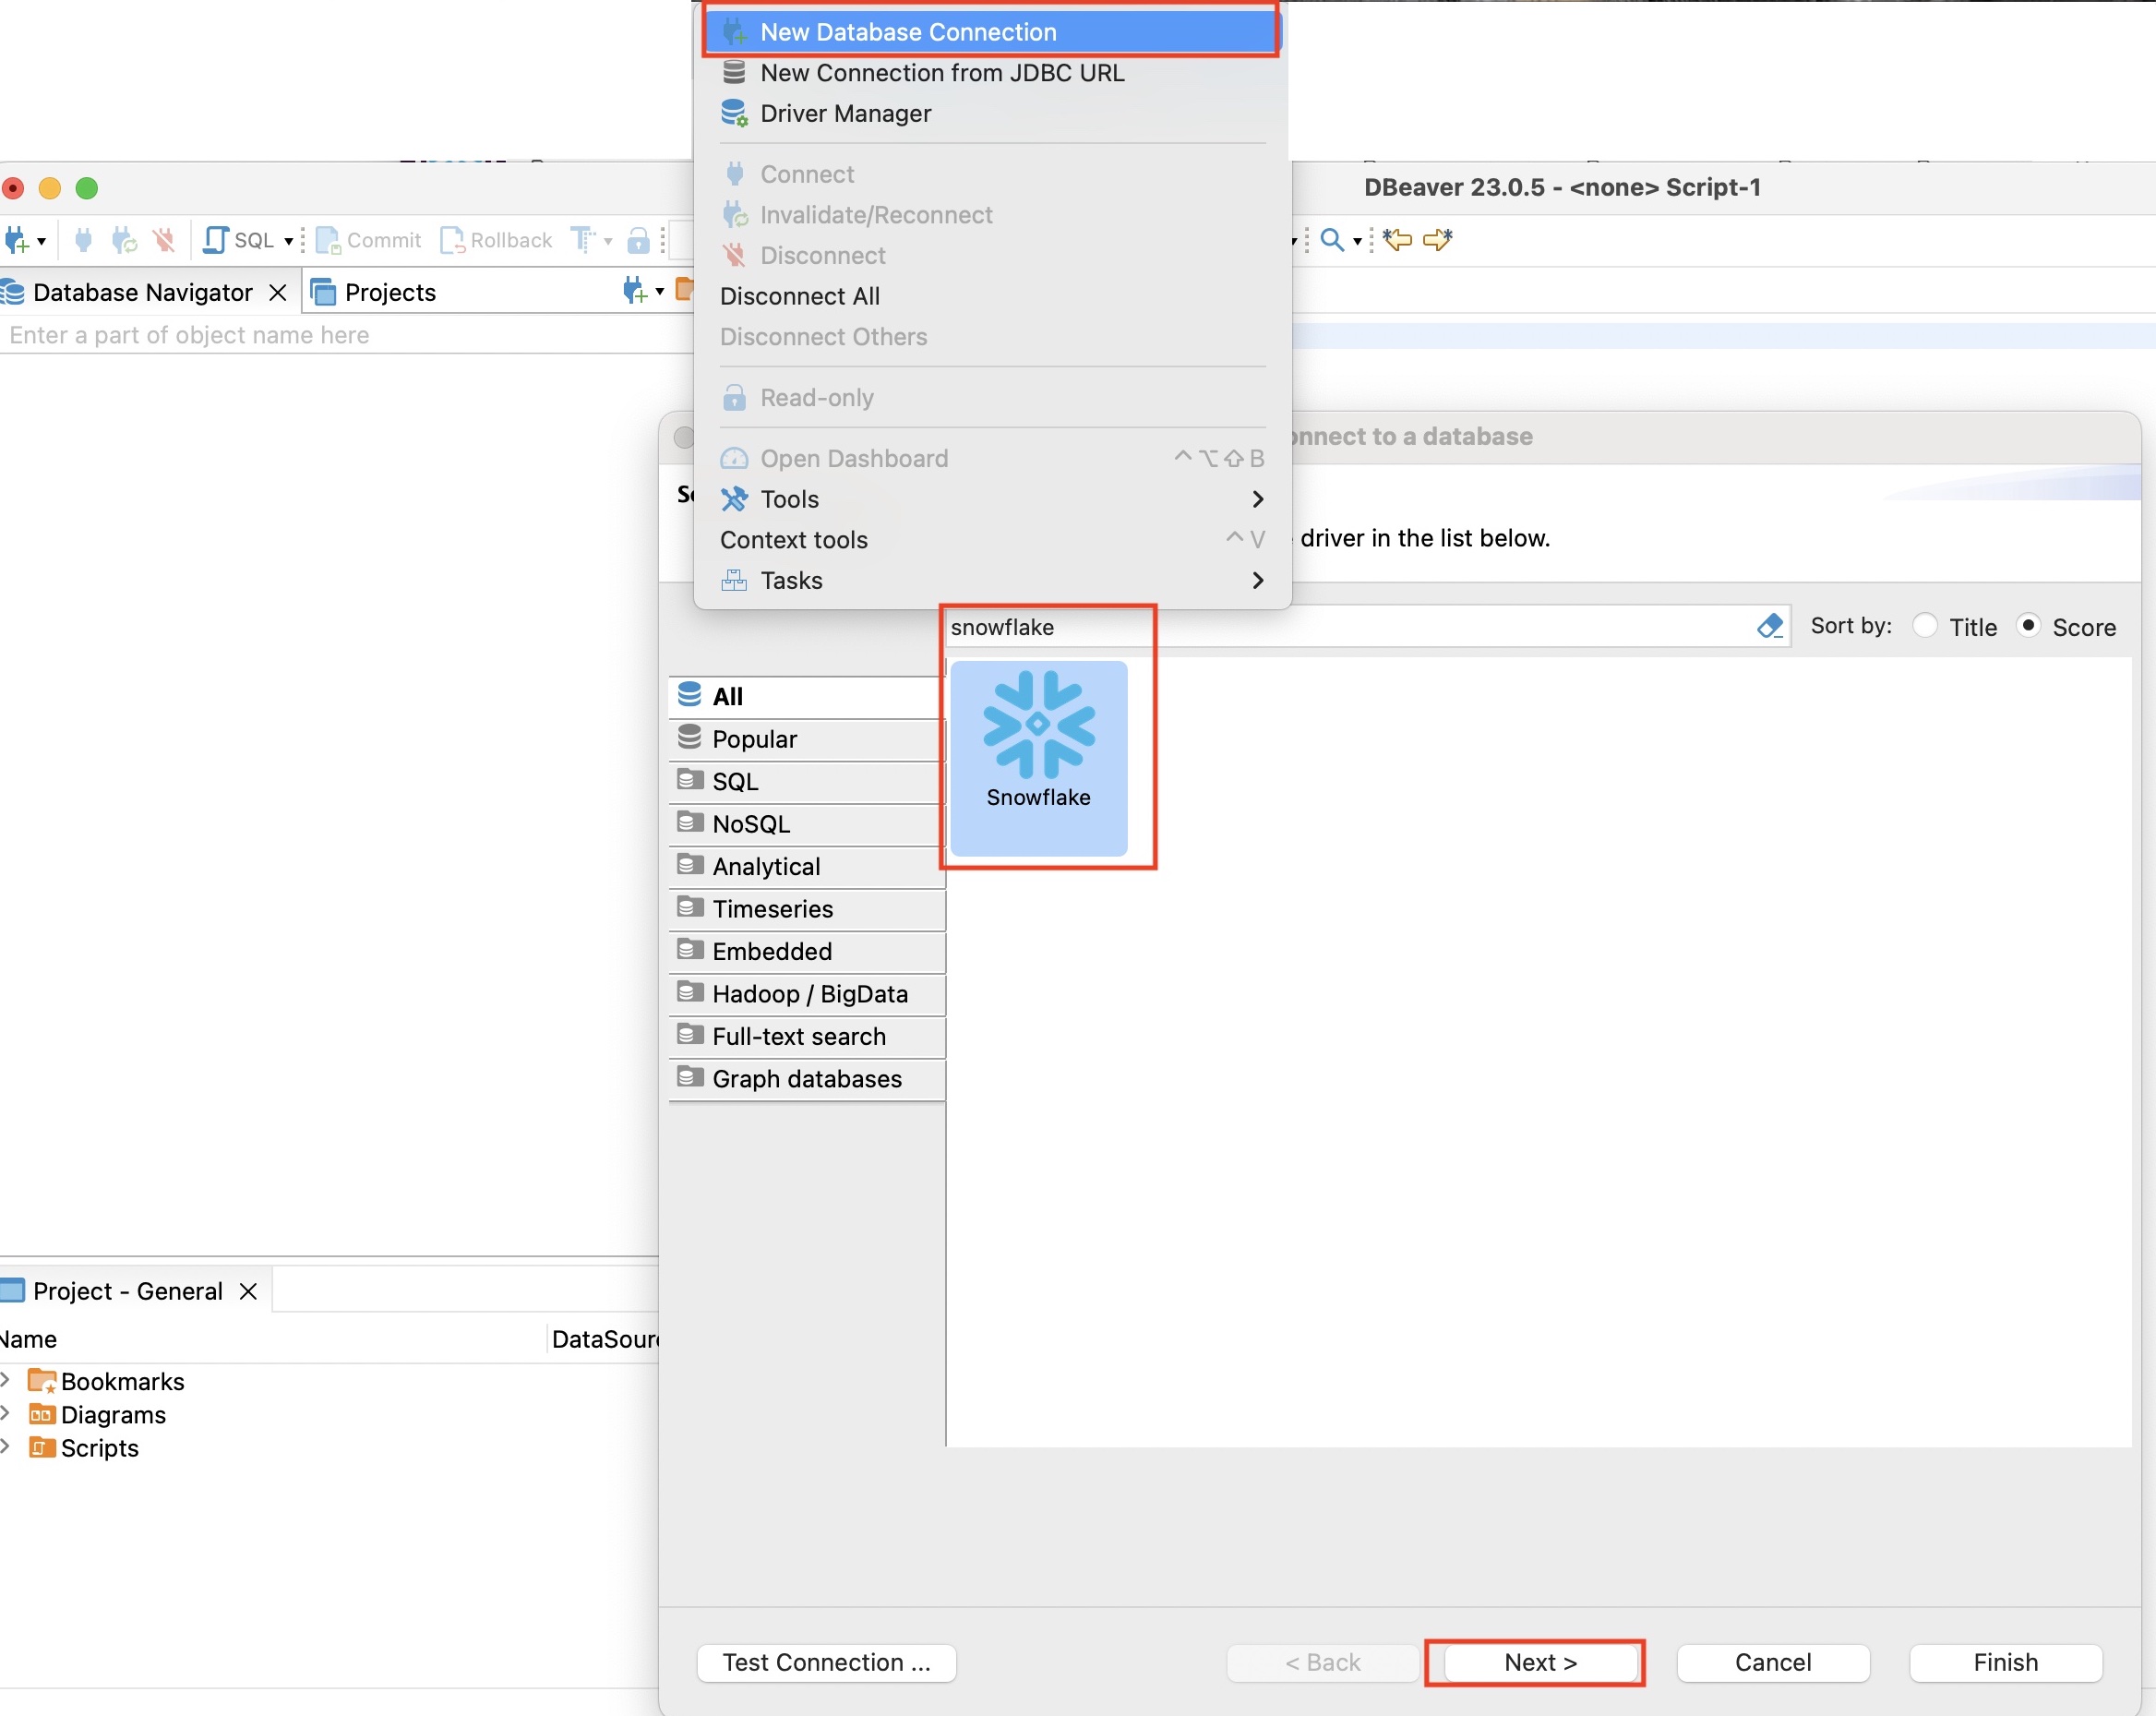Image resolution: width=2156 pixels, height=1716 pixels.
Task: Sort drivers by Score
Action: coord(2029,626)
